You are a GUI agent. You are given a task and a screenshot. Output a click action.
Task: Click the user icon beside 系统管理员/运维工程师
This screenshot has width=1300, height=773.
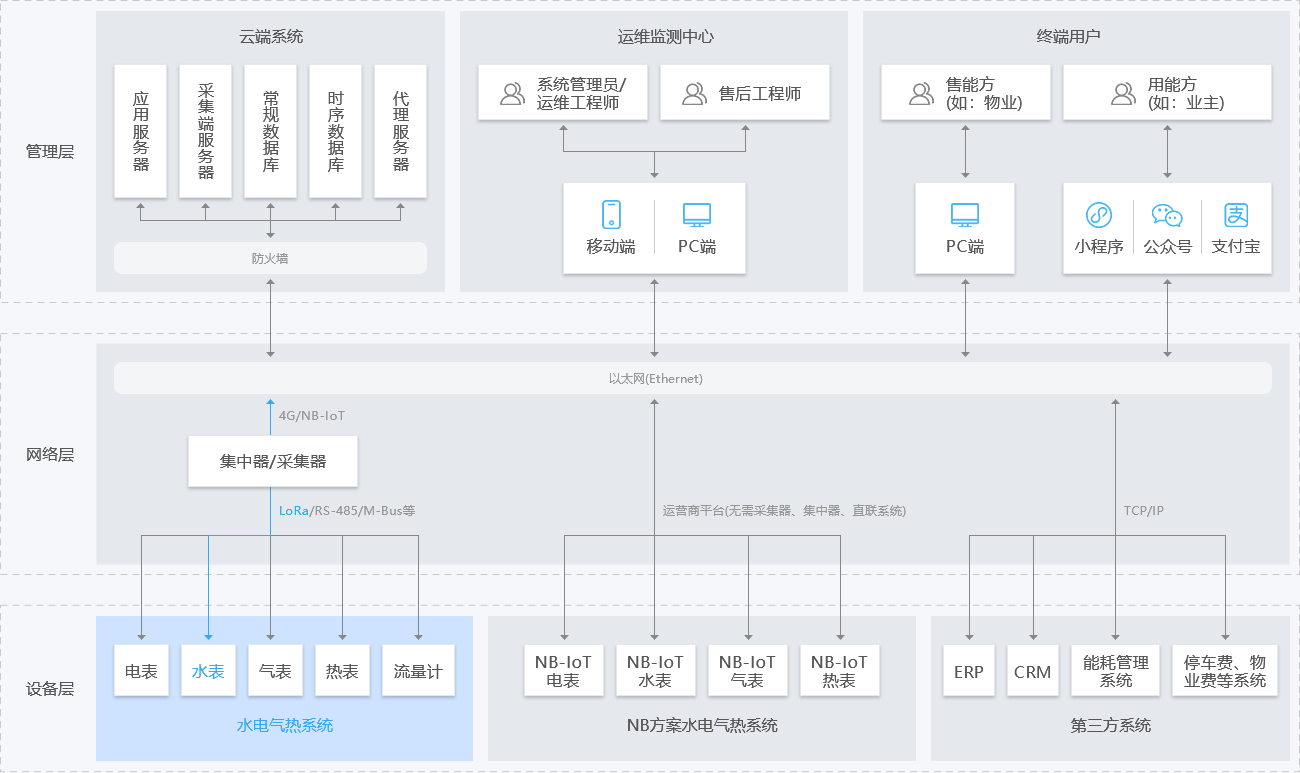(512, 94)
